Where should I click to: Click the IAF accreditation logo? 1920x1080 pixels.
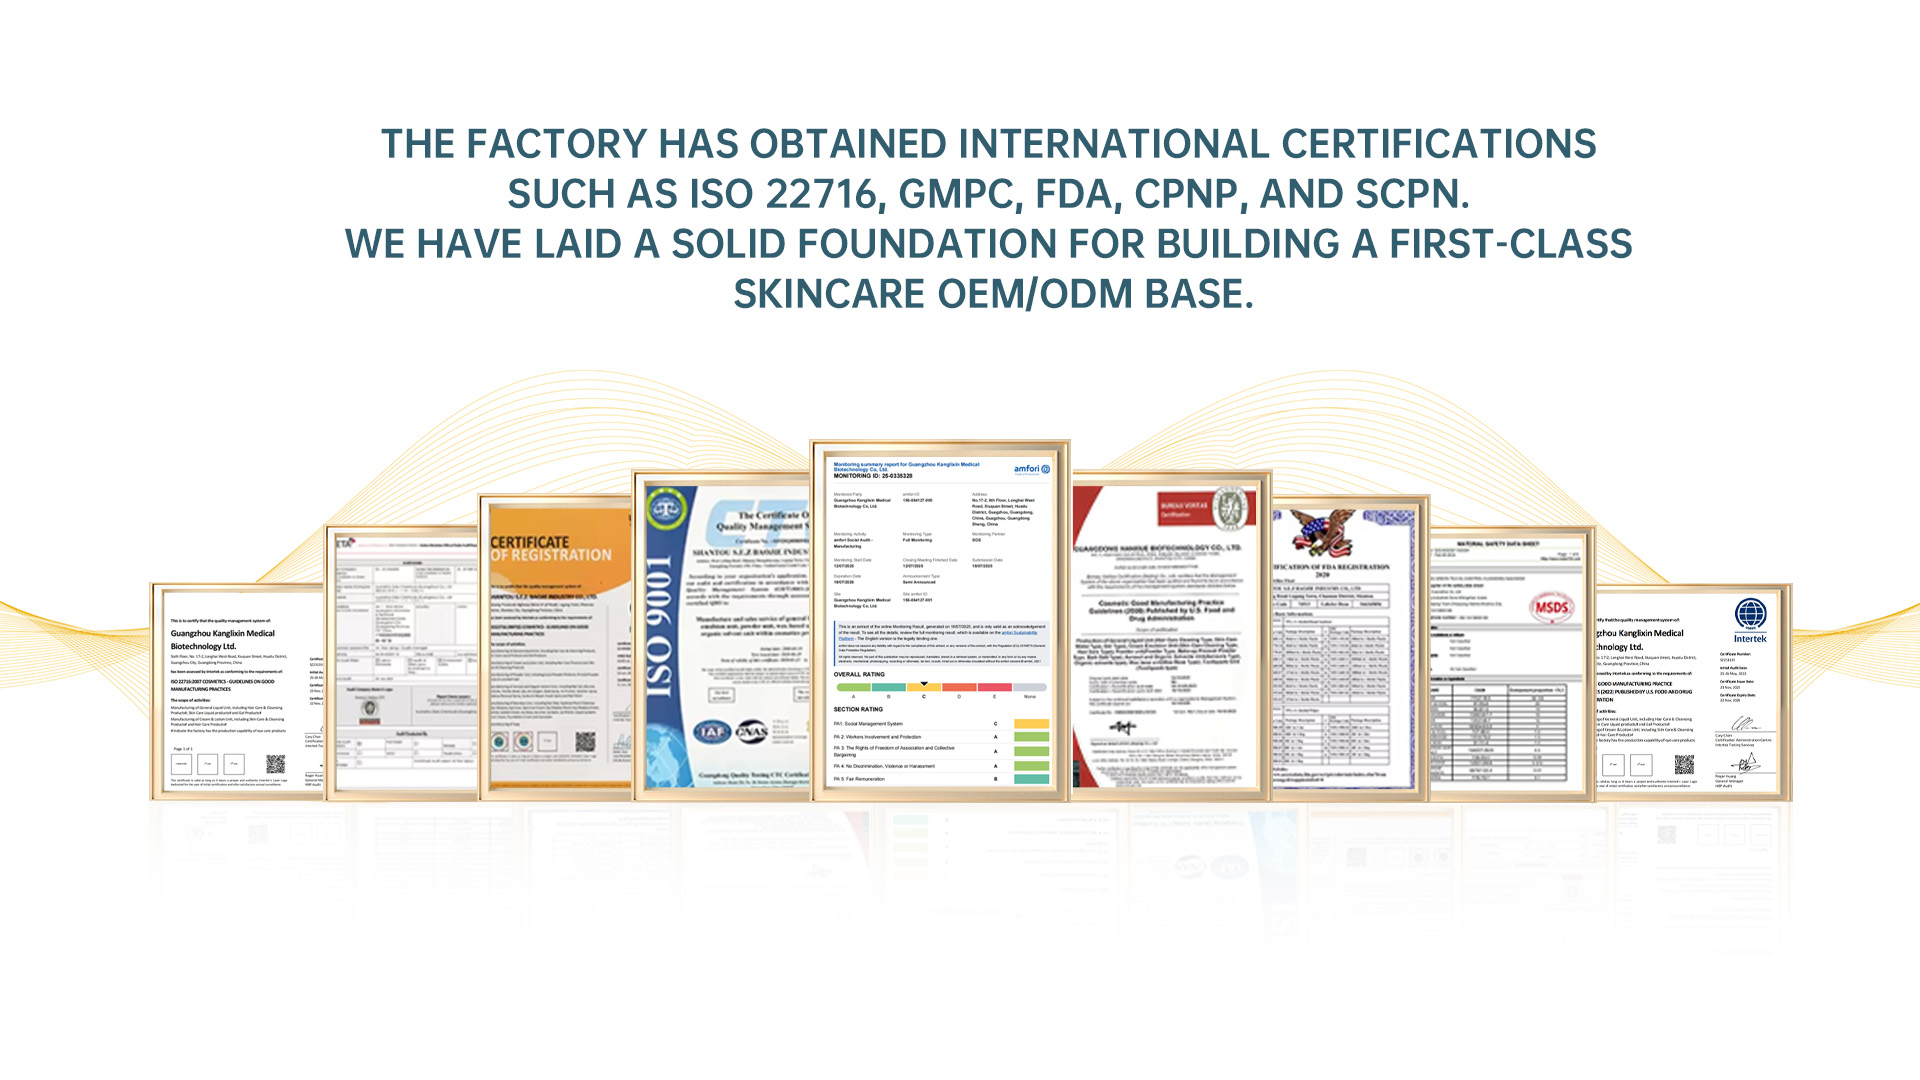pos(712,732)
